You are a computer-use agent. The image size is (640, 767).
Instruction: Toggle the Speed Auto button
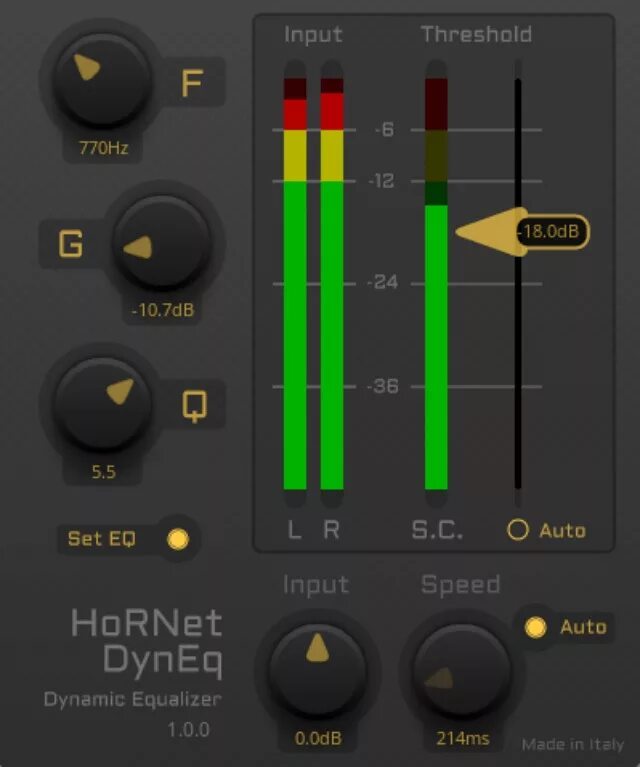(x=535, y=627)
